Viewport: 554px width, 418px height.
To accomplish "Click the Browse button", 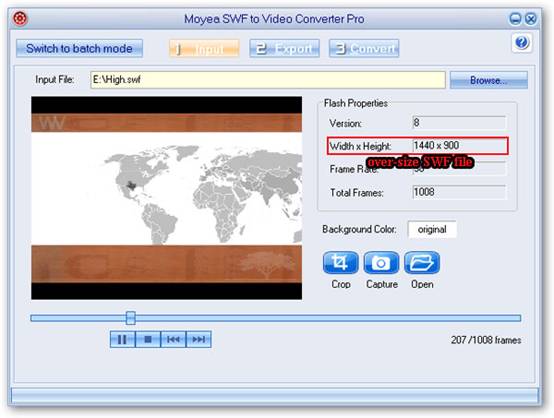I will [x=489, y=80].
